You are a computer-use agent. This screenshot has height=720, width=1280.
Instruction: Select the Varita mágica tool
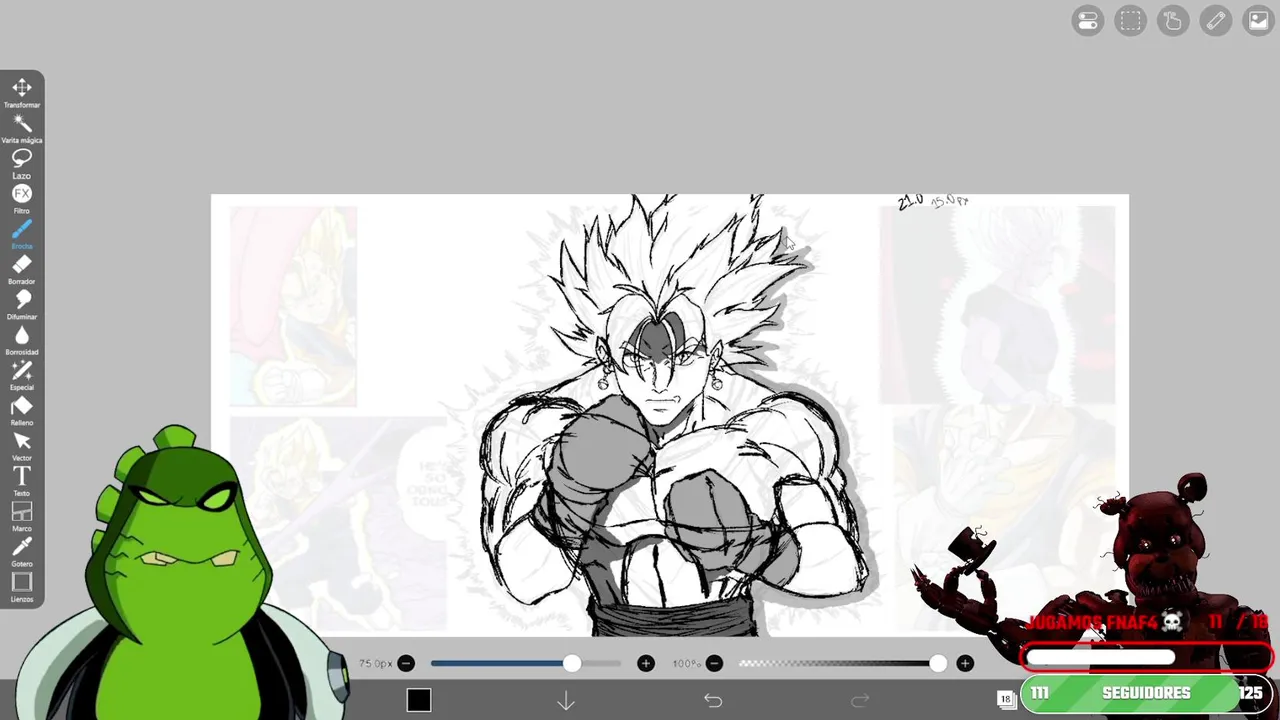[22, 128]
